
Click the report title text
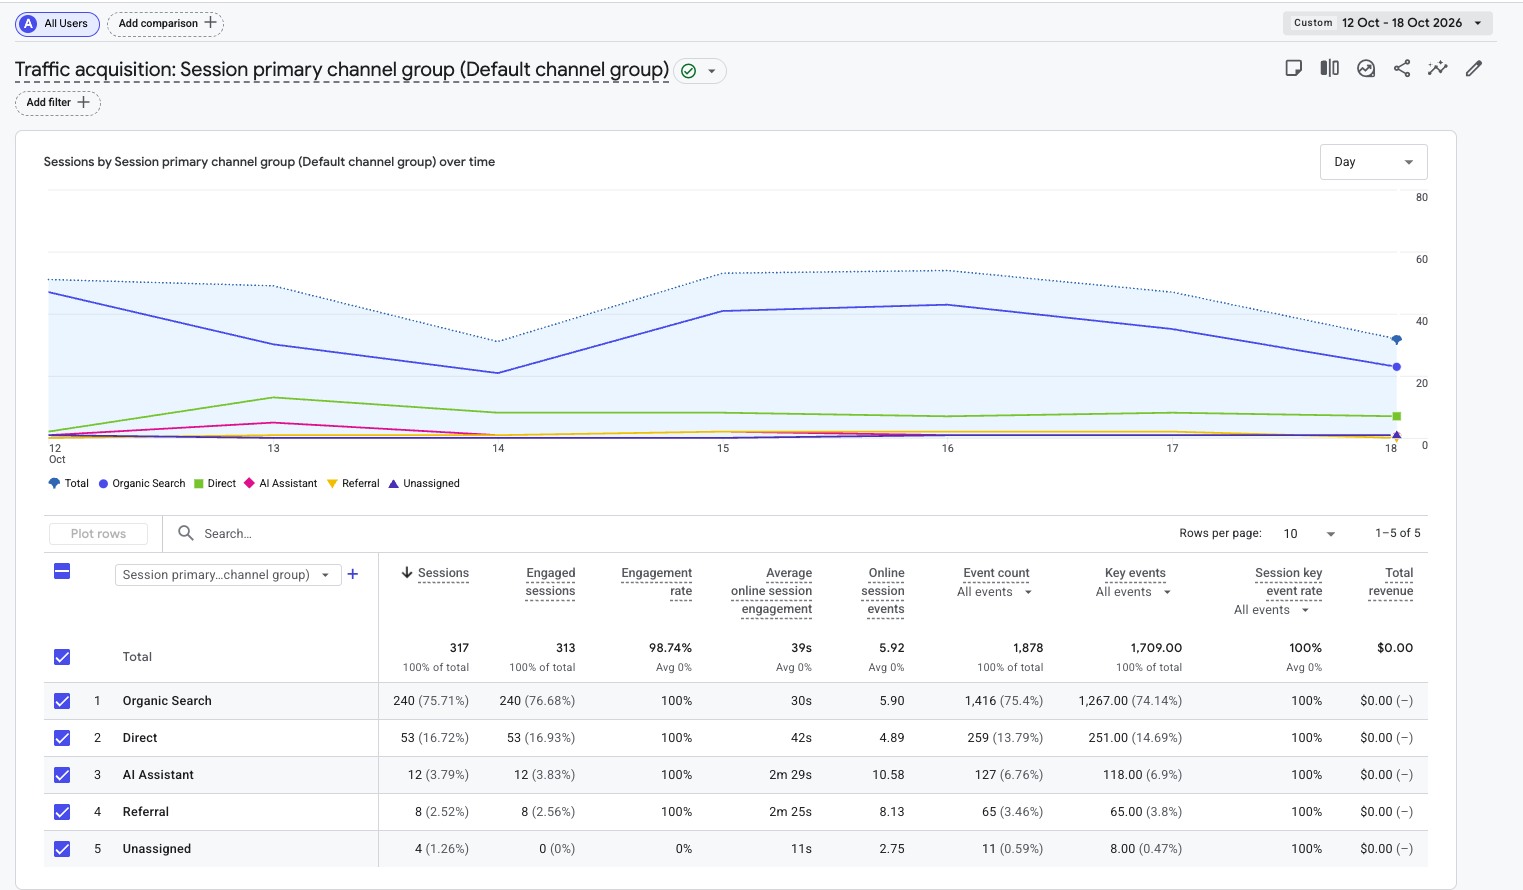[342, 70]
